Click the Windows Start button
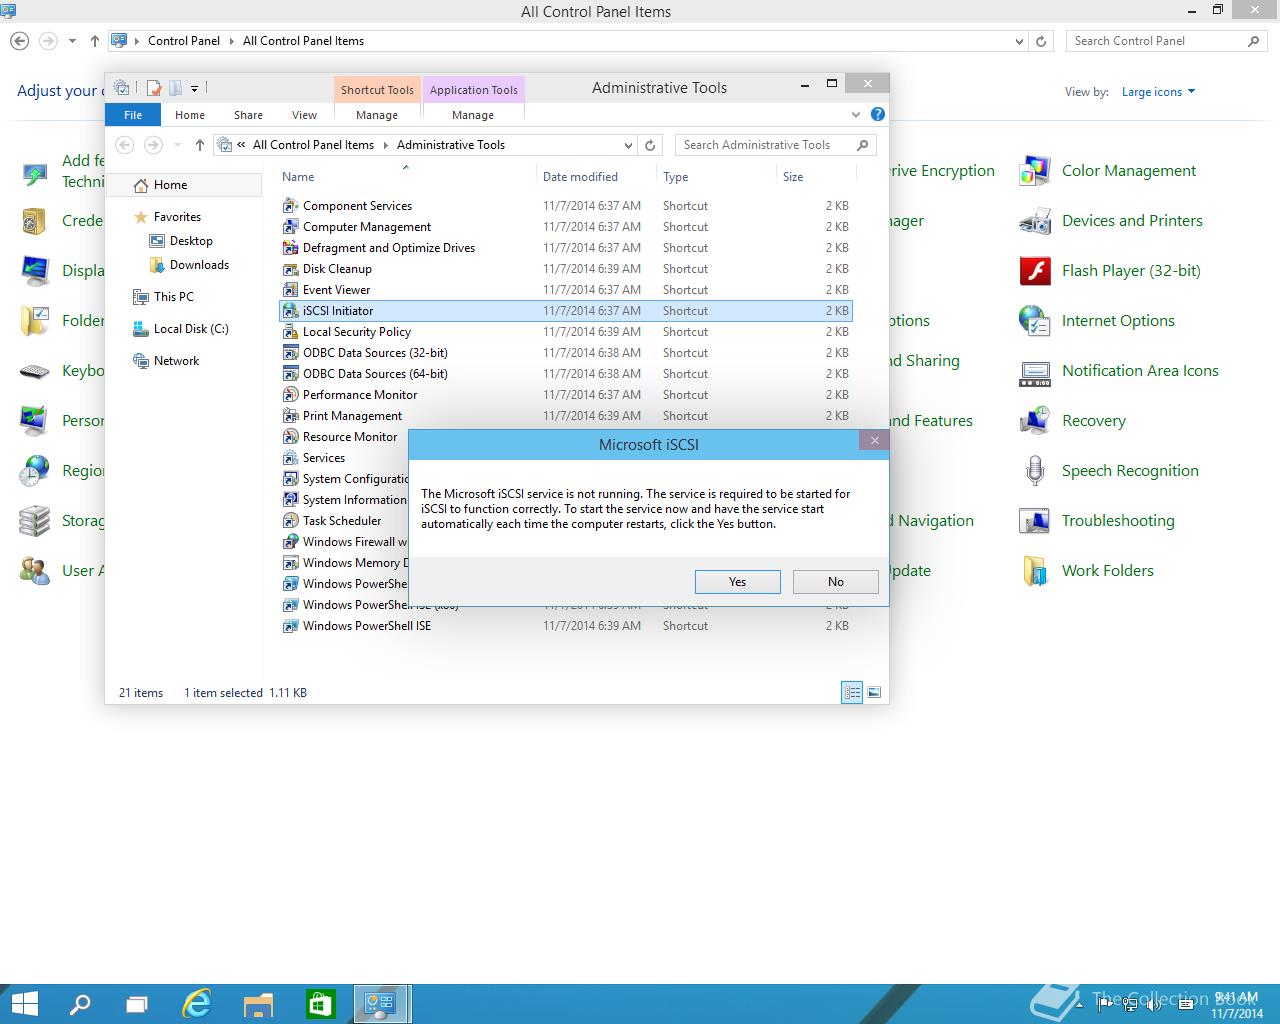The width and height of the screenshot is (1280, 1024). point(24,1004)
